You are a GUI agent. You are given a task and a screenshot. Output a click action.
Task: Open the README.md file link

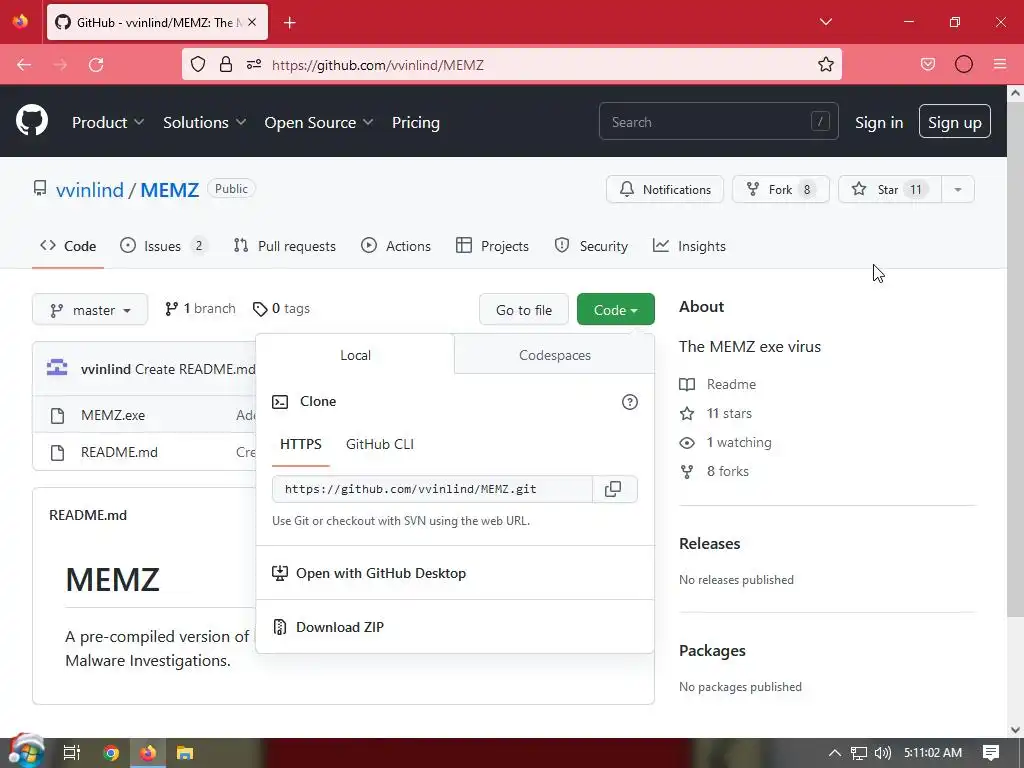(x=120, y=452)
